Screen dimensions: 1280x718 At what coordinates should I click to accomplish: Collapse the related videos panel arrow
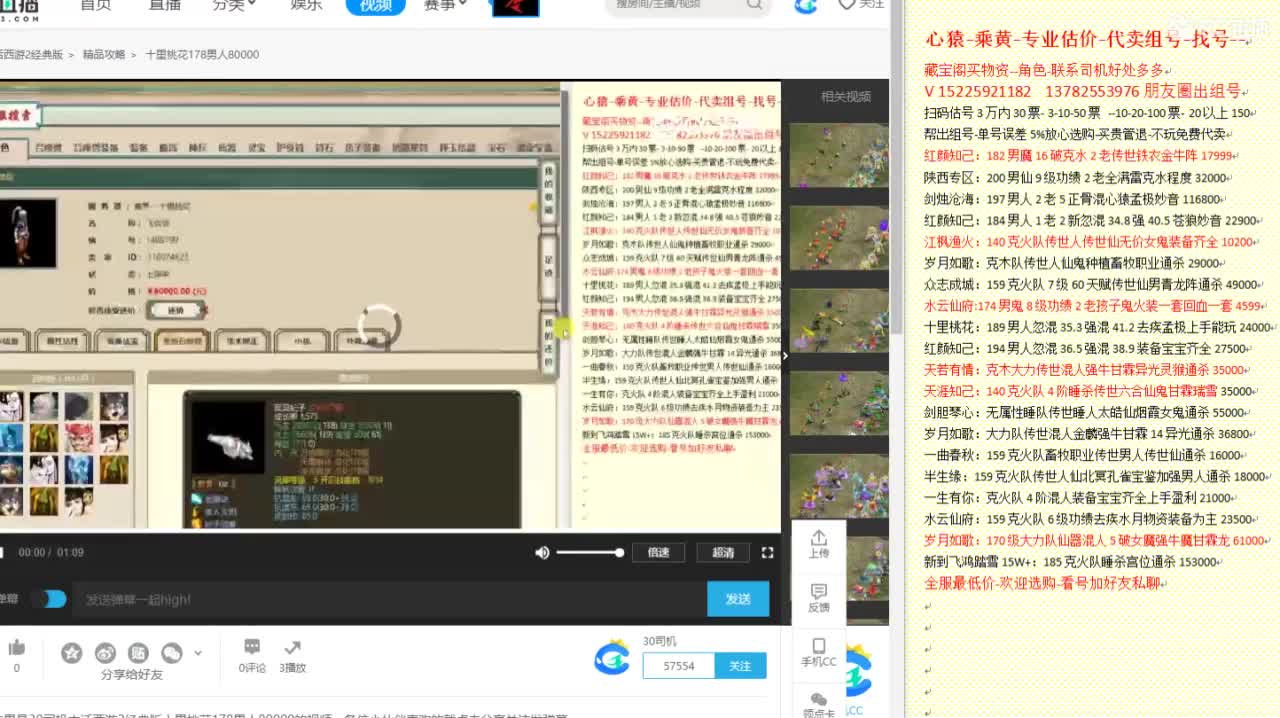click(785, 355)
